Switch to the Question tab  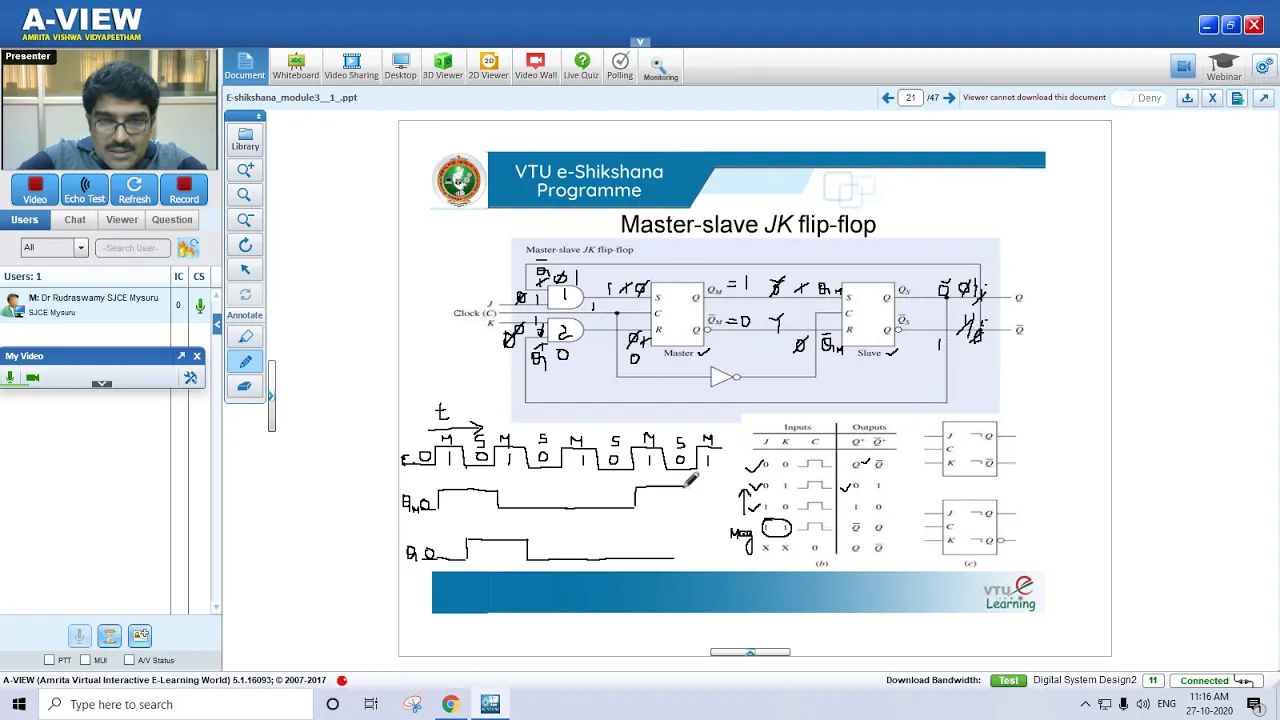coord(172,220)
